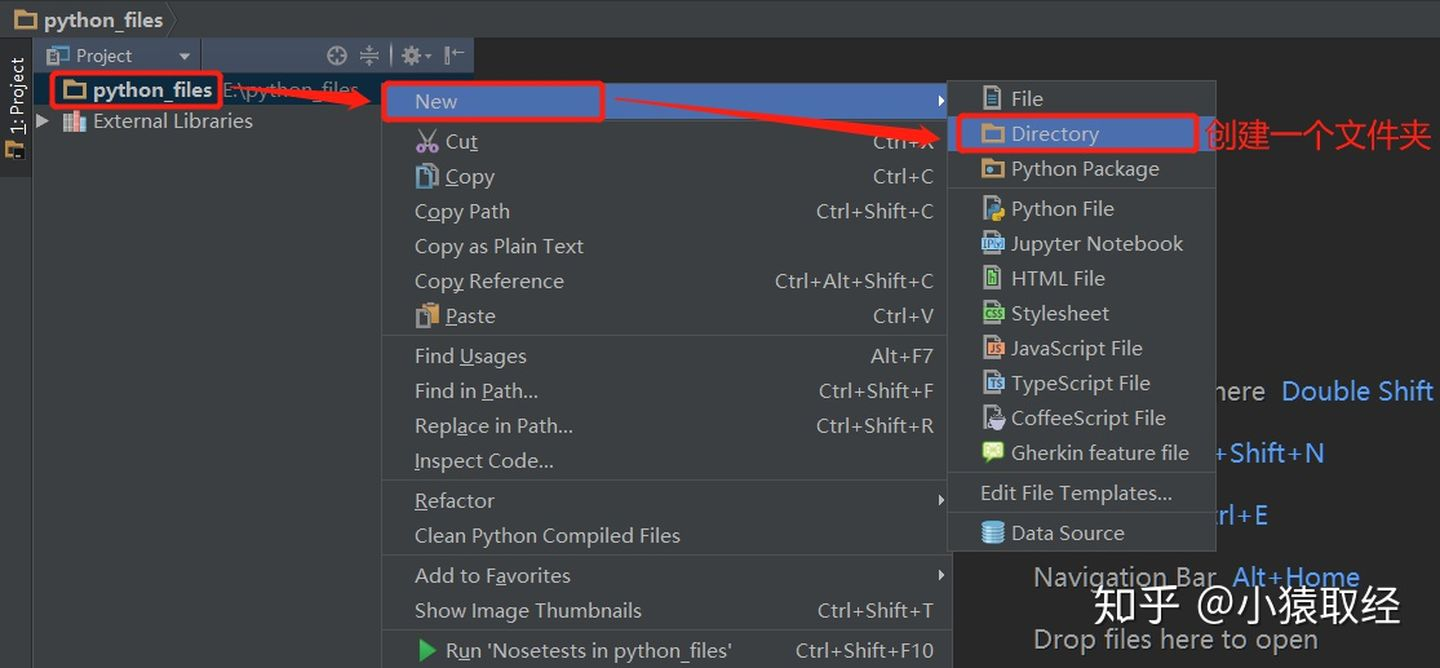Choose Jupyter Notebook from New submenu
Viewport: 1440px width, 668px height.
tap(1096, 244)
